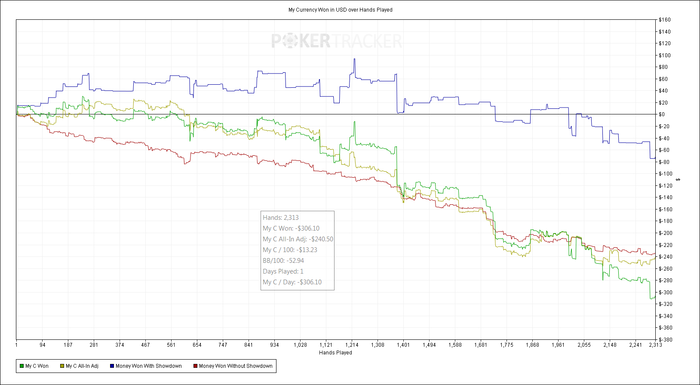
Task: Click the $60 y-axis label
Action: click(x=662, y=79)
